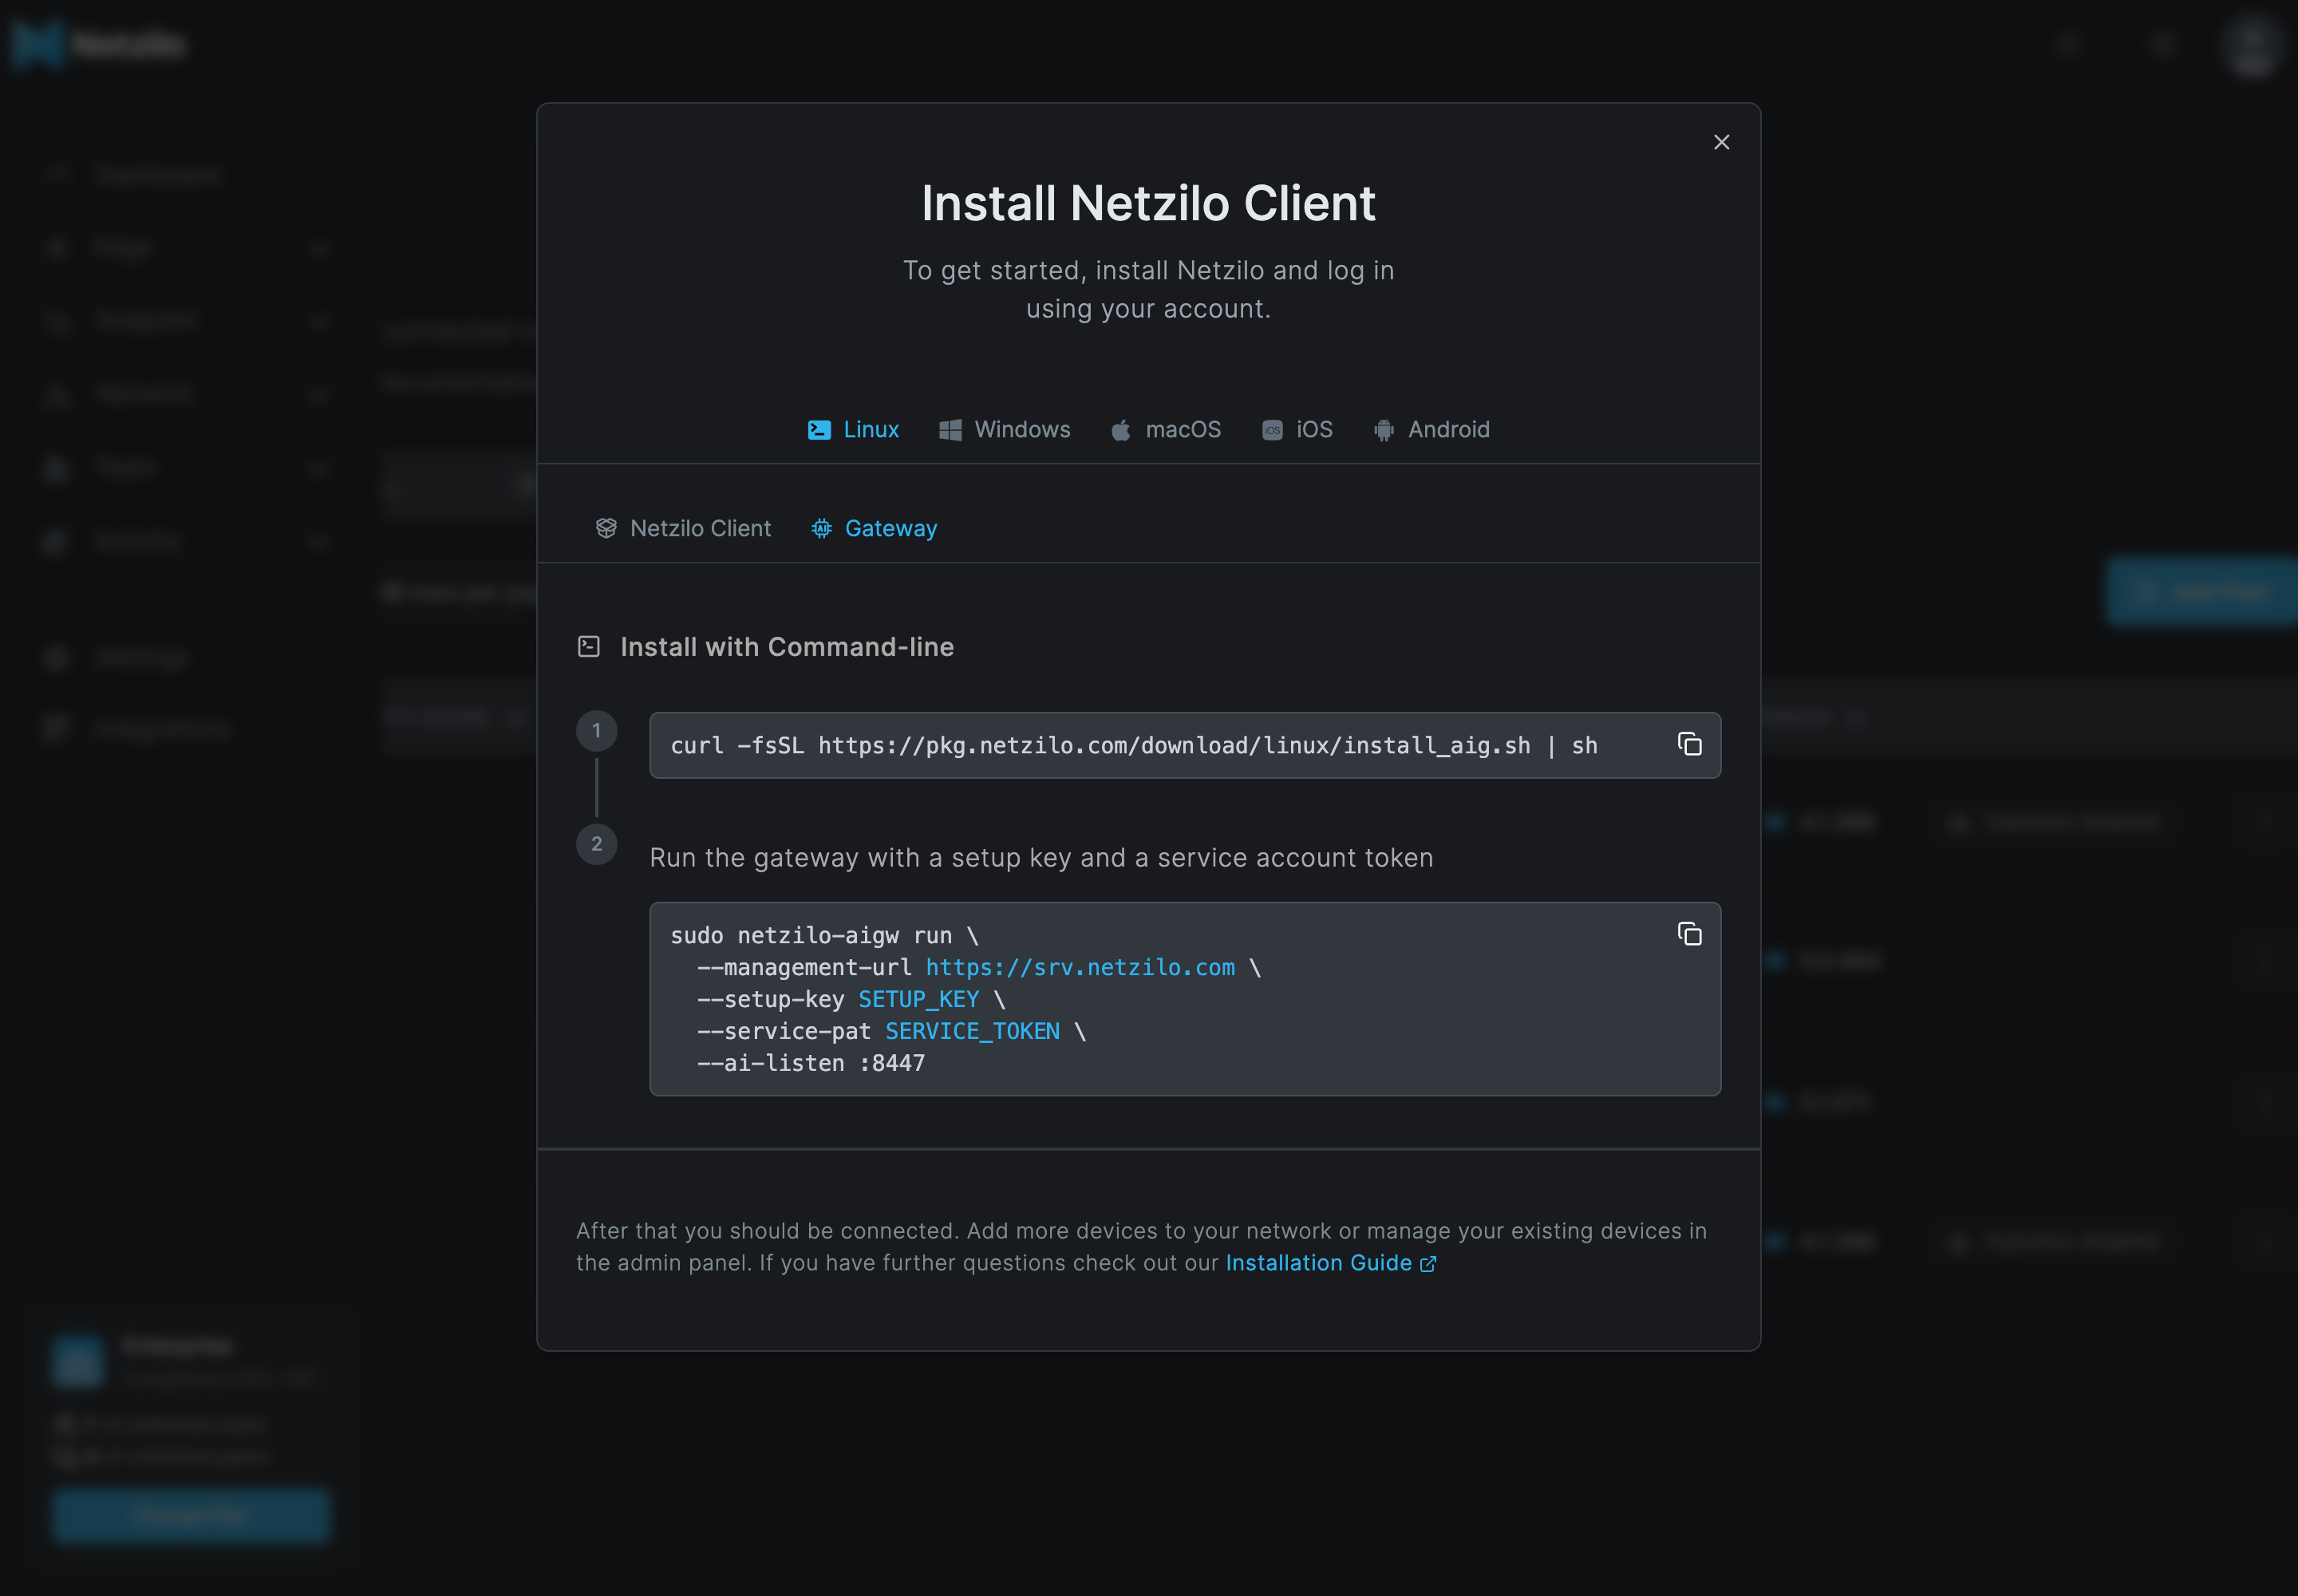
Task: Select the Linux platform tab
Action: pos(853,430)
